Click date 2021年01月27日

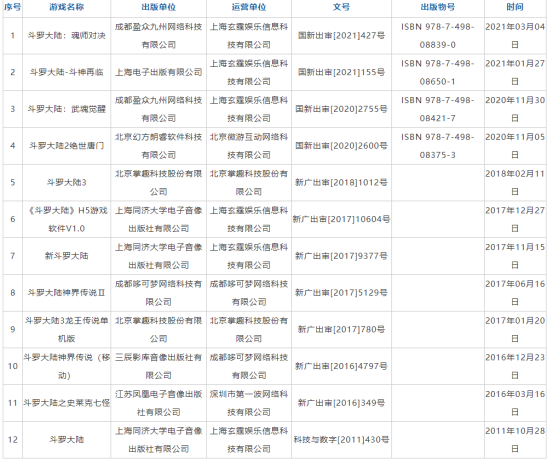tap(515, 72)
